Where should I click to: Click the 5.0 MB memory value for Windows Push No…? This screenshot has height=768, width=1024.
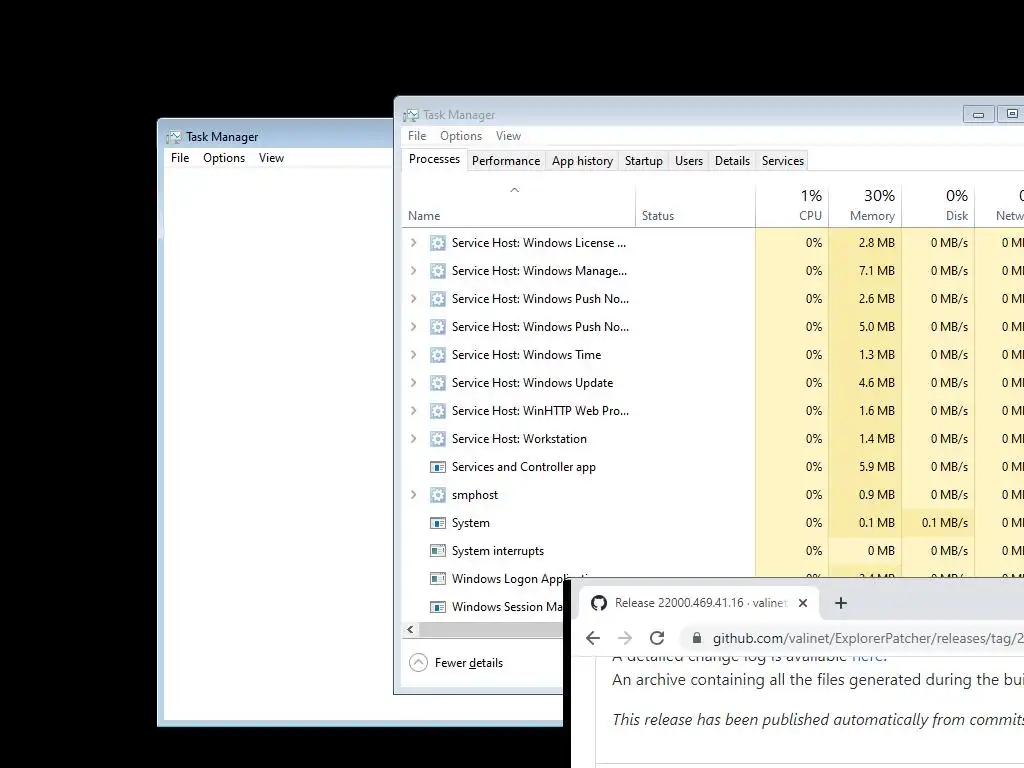click(x=876, y=327)
